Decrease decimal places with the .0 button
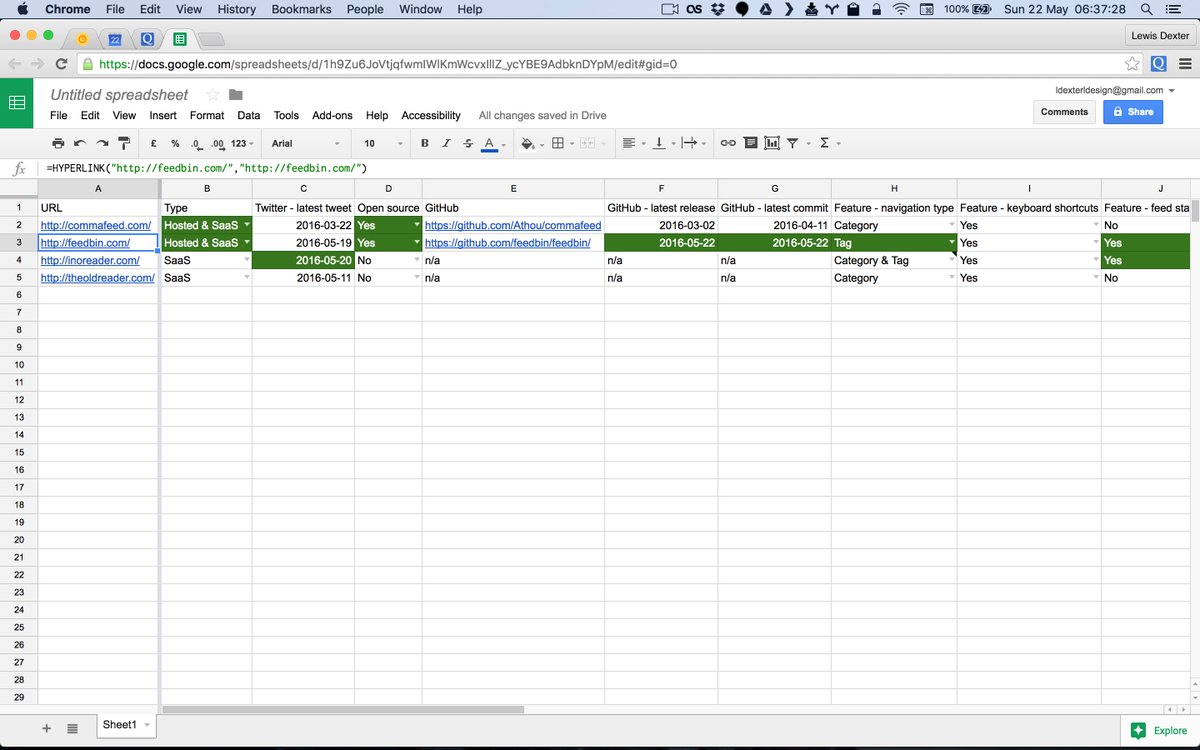The height and width of the screenshot is (750, 1200). tap(196, 143)
